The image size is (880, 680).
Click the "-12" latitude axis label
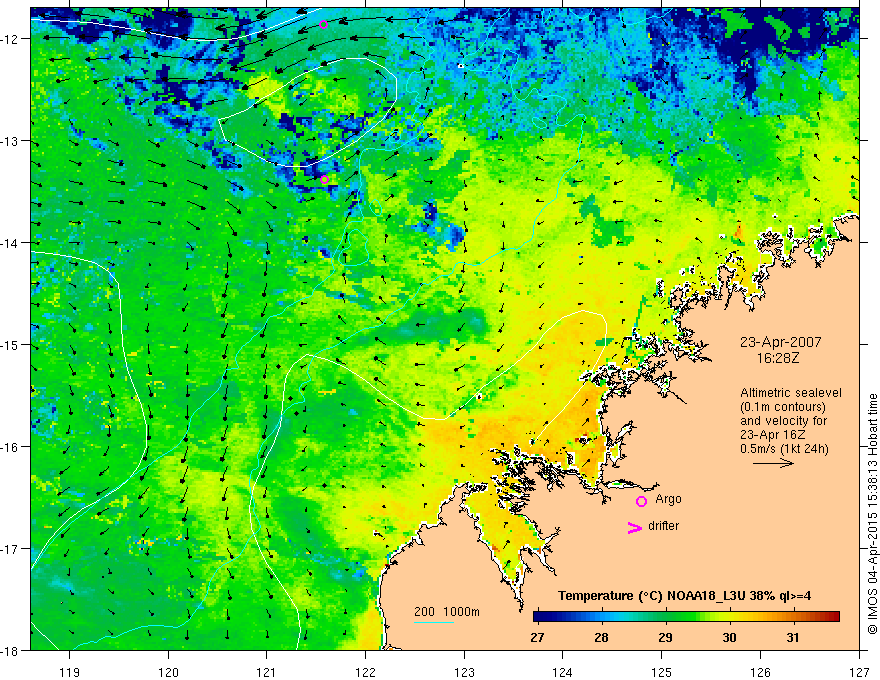(11, 39)
